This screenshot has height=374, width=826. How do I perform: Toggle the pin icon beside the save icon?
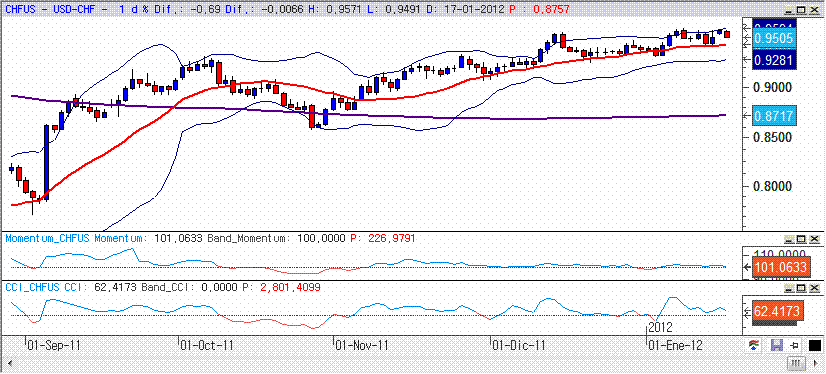point(795,346)
